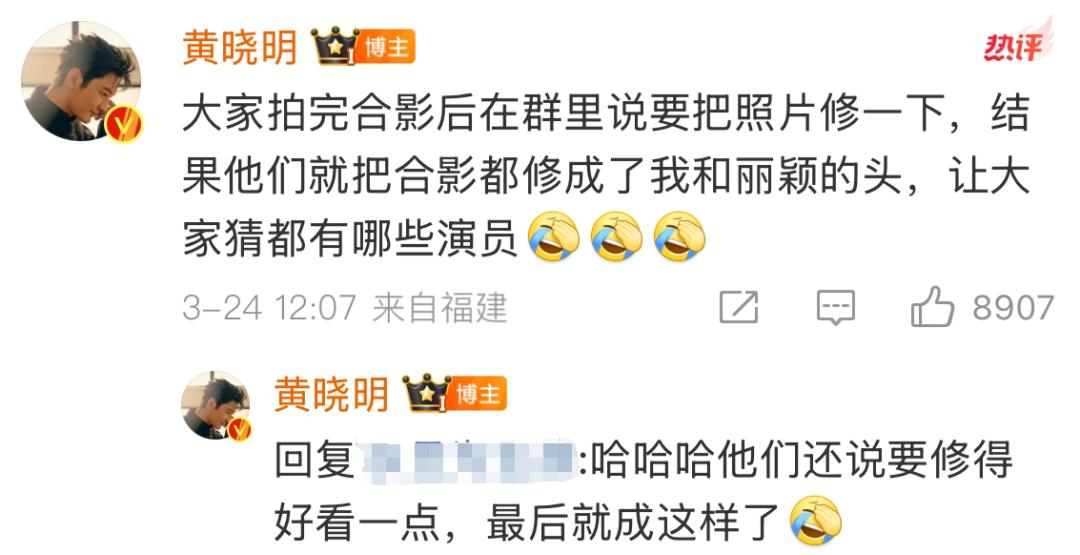Image resolution: width=1080 pixels, height=555 pixels.
Task: Like the comment with the thumbs-up icon
Action: pos(933,306)
